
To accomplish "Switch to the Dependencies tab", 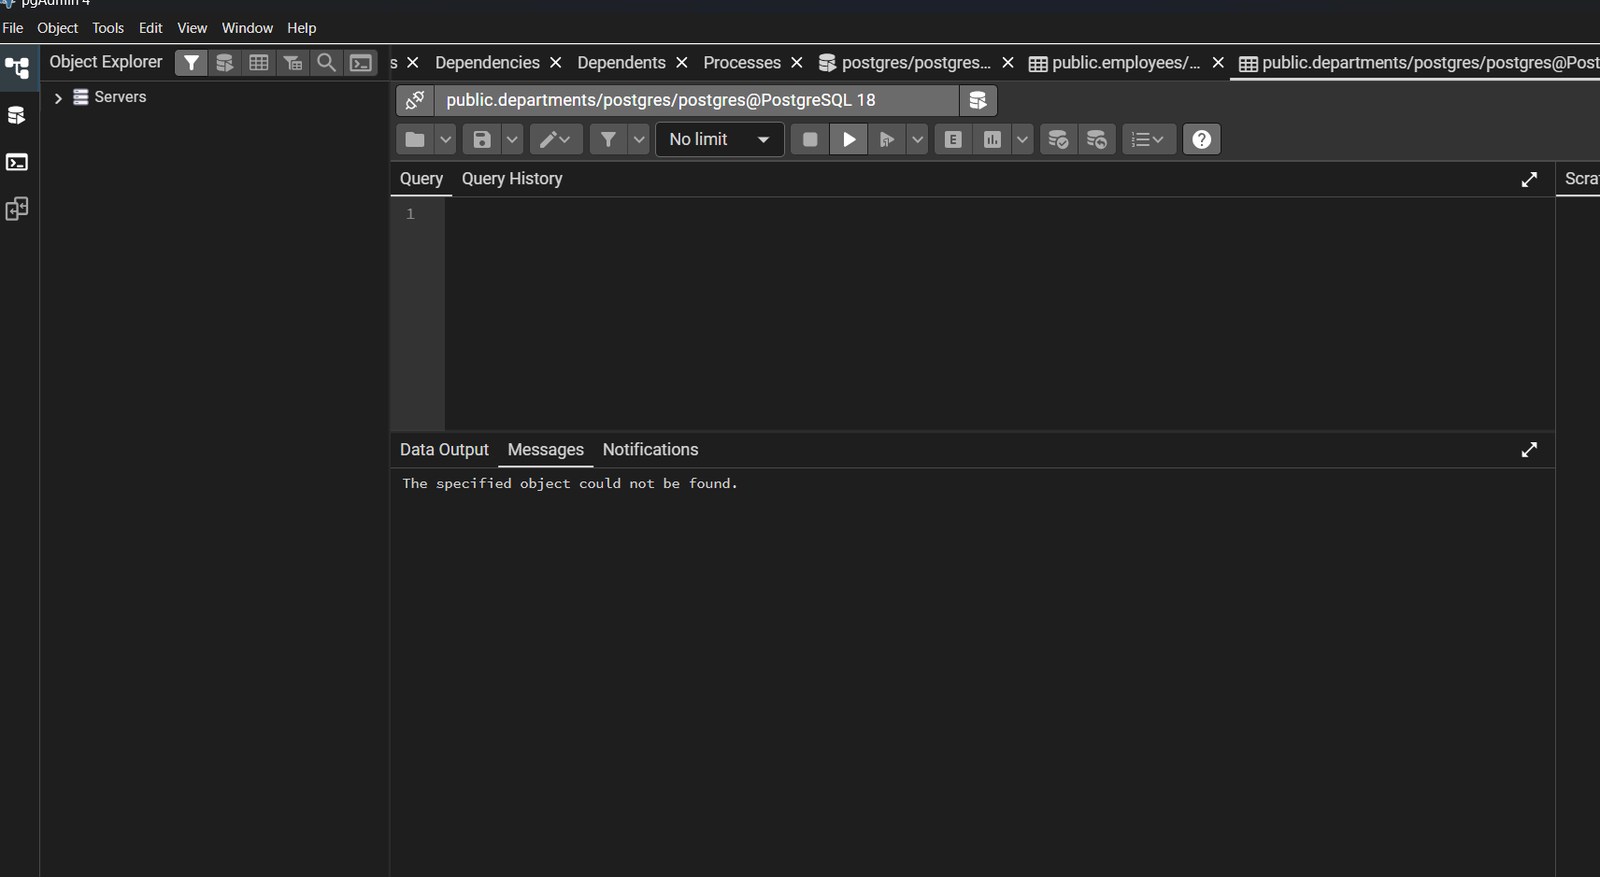I will point(487,63).
